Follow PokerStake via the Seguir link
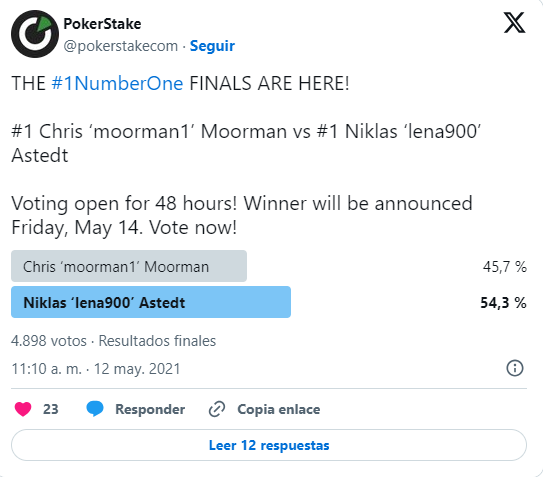543x477 pixels. [x=212, y=46]
